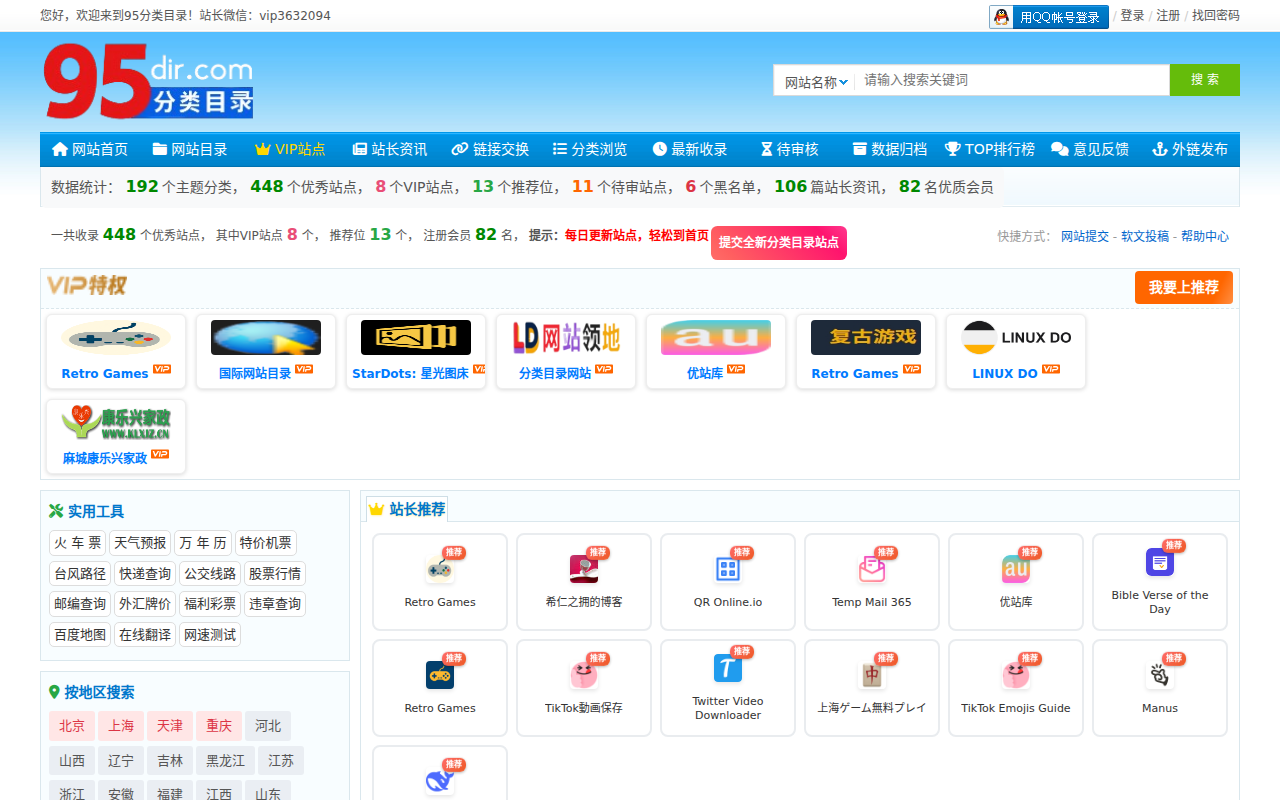Screen dimensions: 1280x800
Task: Click the search keyword input field
Action: (x=1012, y=80)
